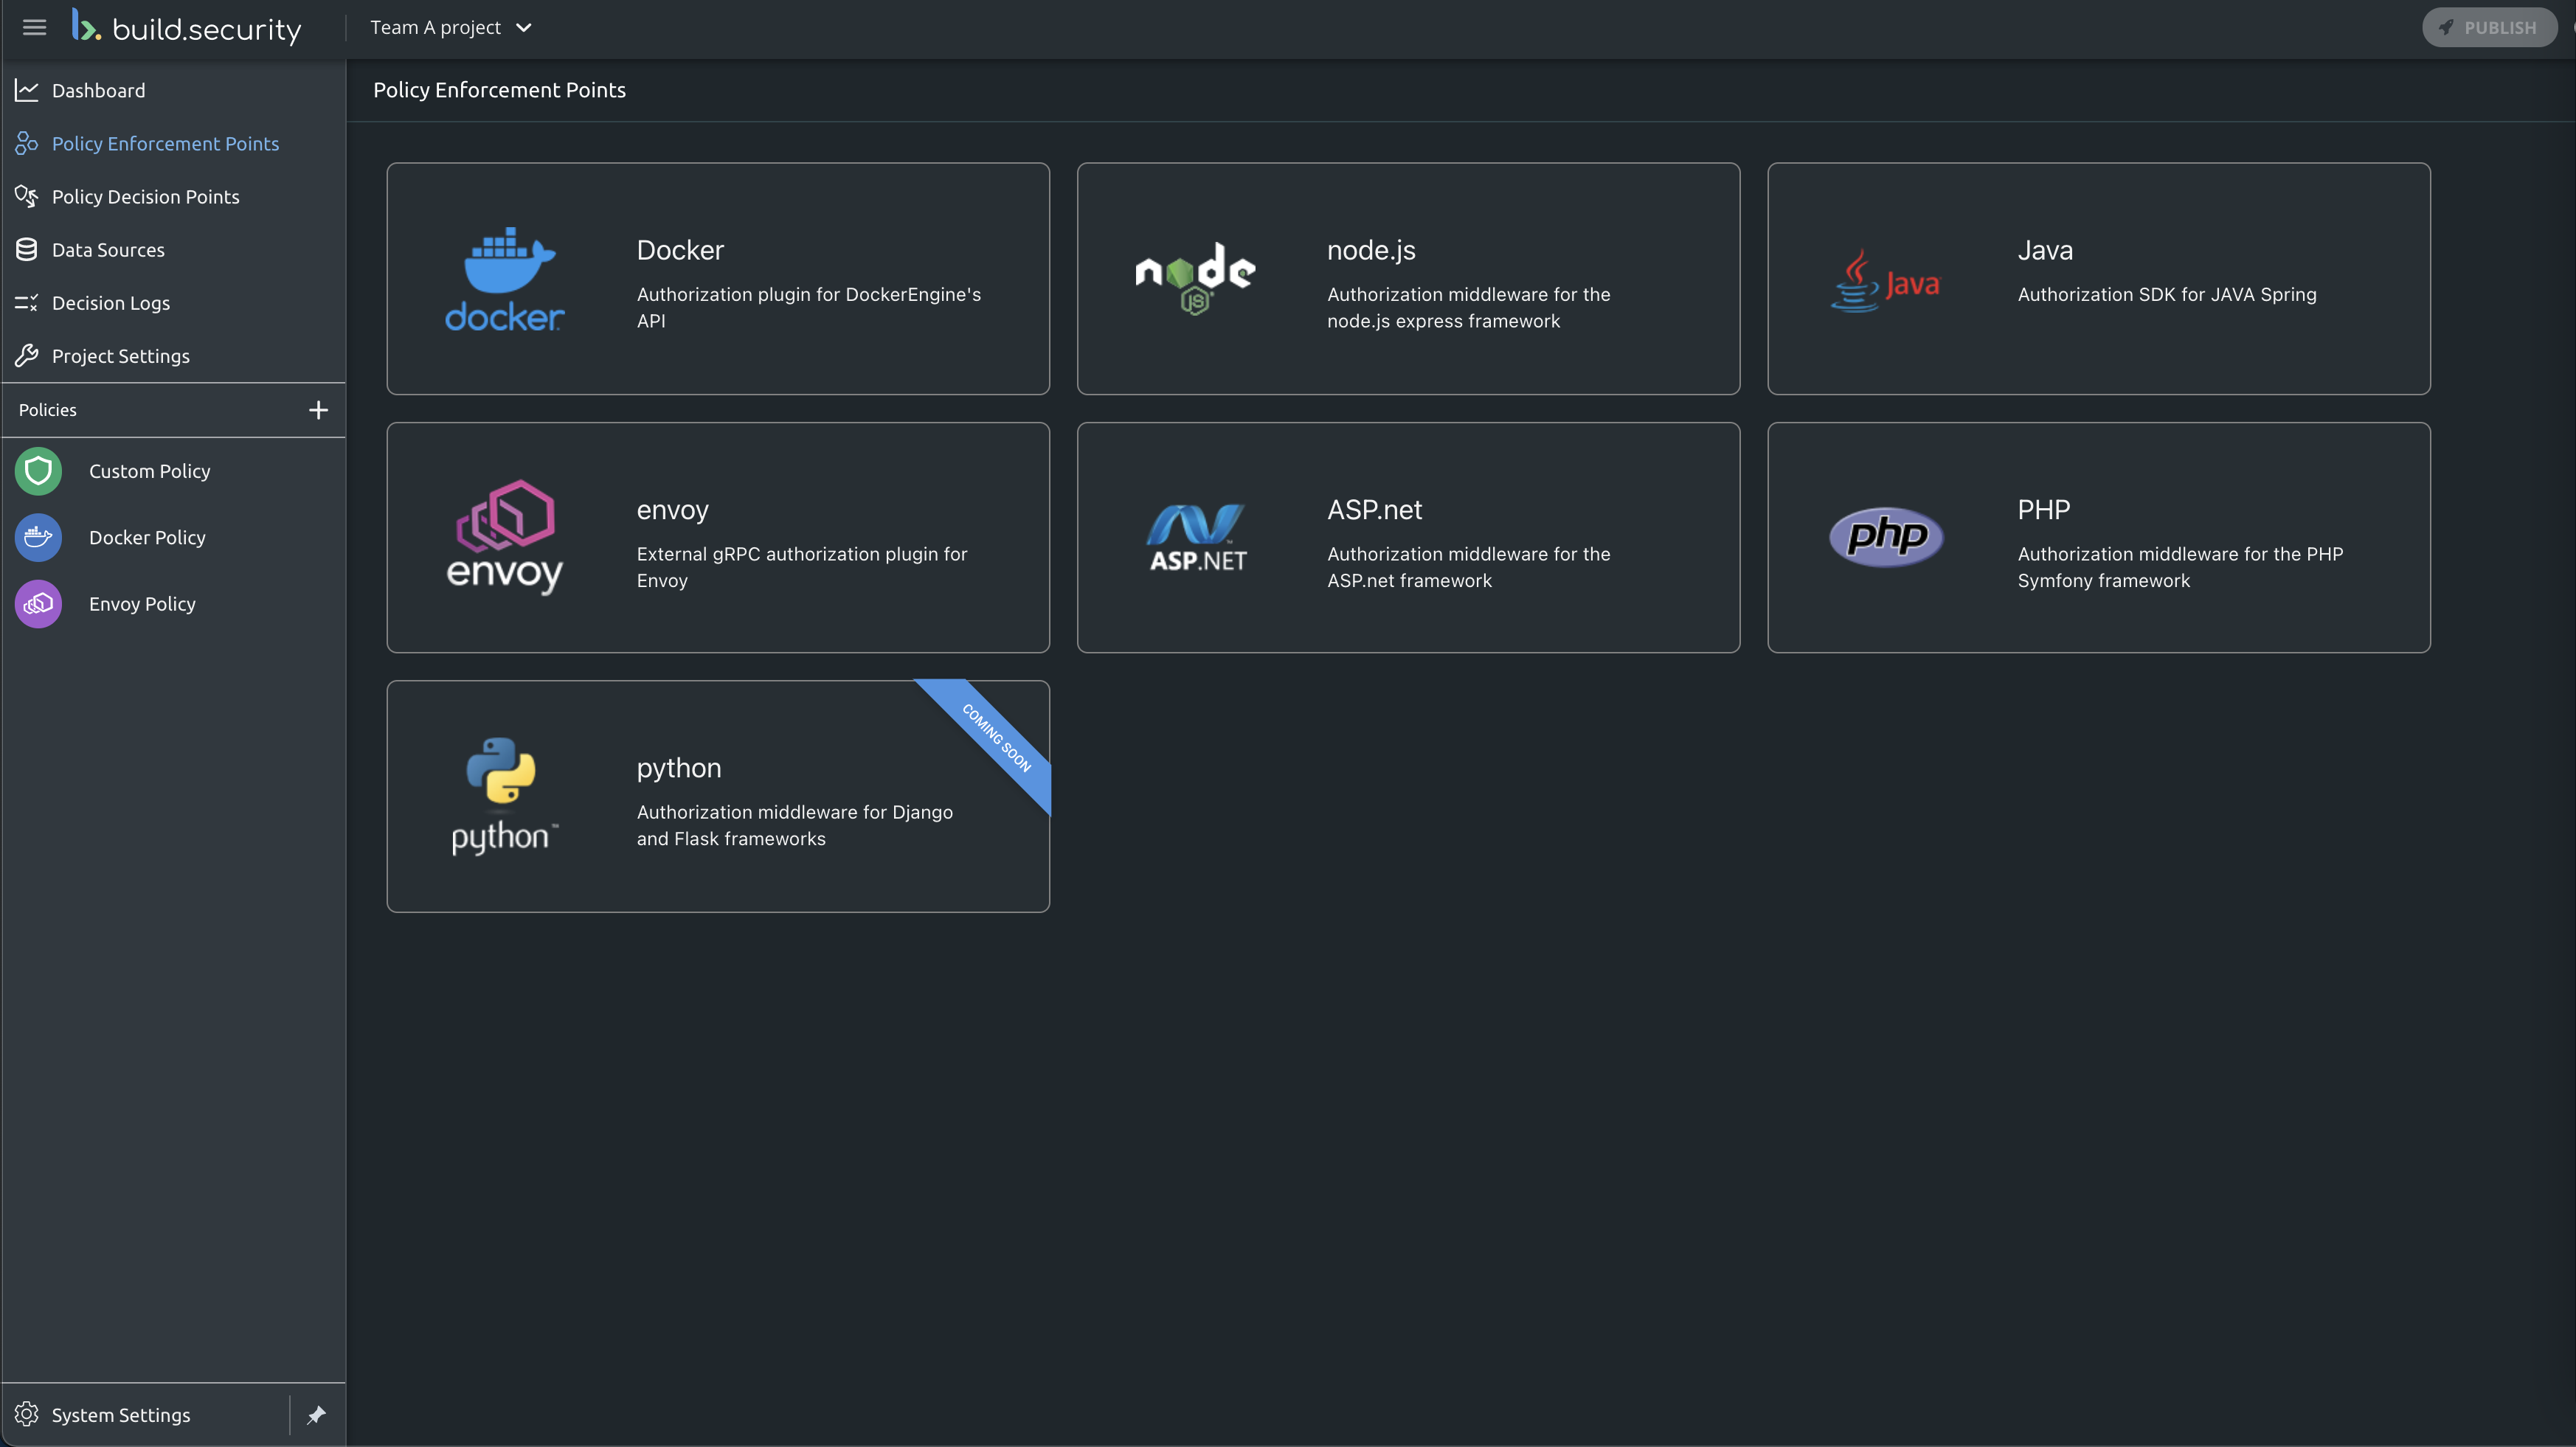Click the Custom Policy sidebar item

click(148, 471)
